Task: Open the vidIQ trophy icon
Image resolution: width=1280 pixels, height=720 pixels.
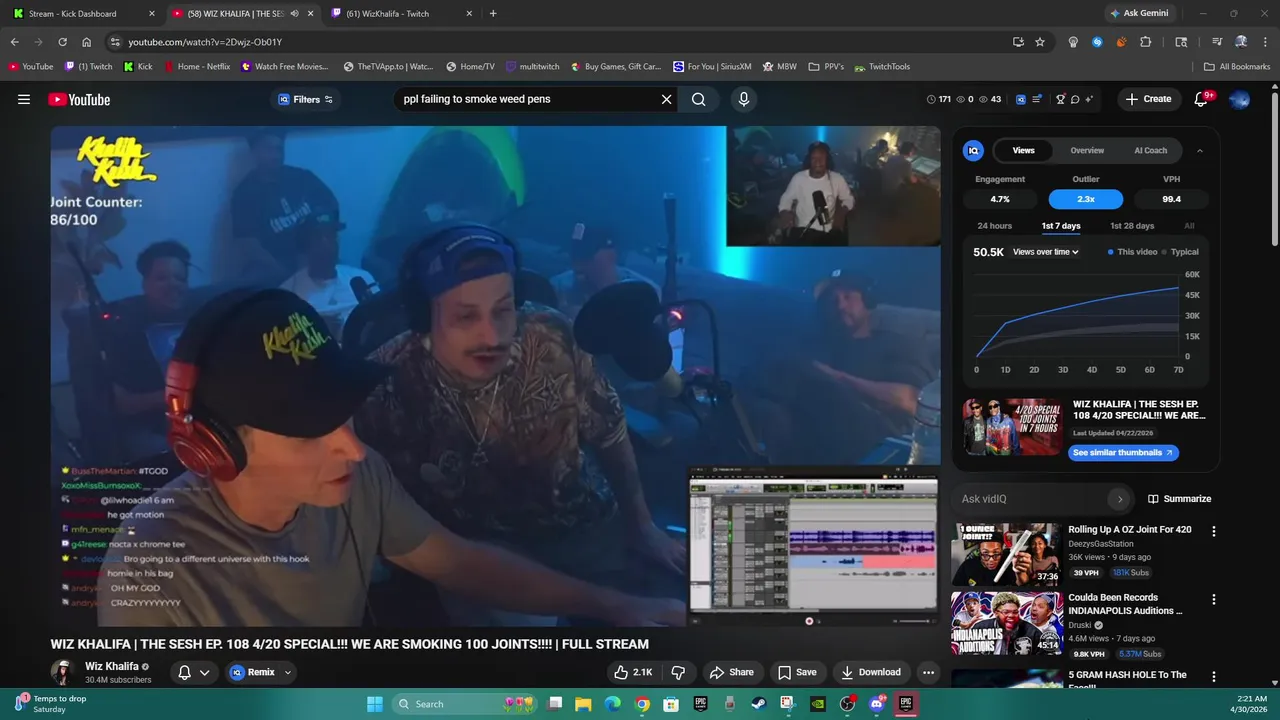Action: pos(1061,99)
